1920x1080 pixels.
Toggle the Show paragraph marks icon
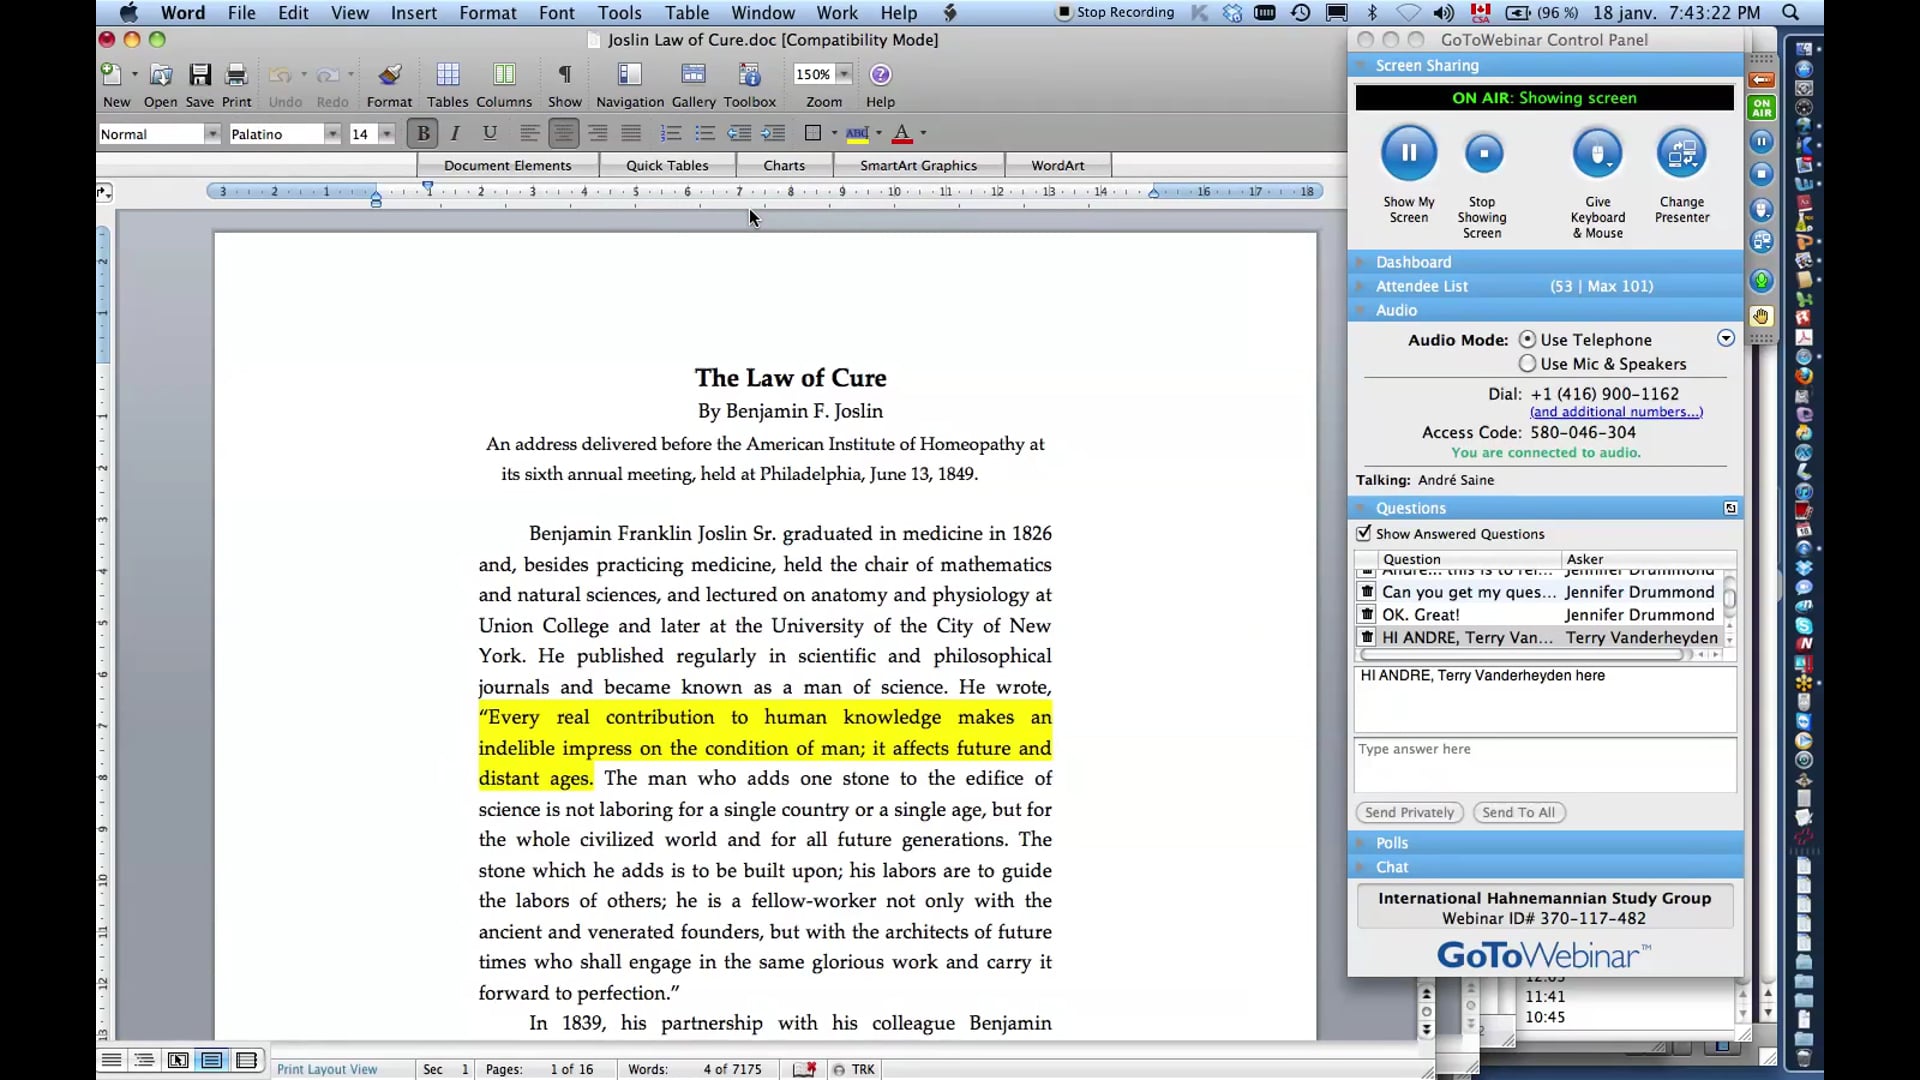click(x=564, y=75)
